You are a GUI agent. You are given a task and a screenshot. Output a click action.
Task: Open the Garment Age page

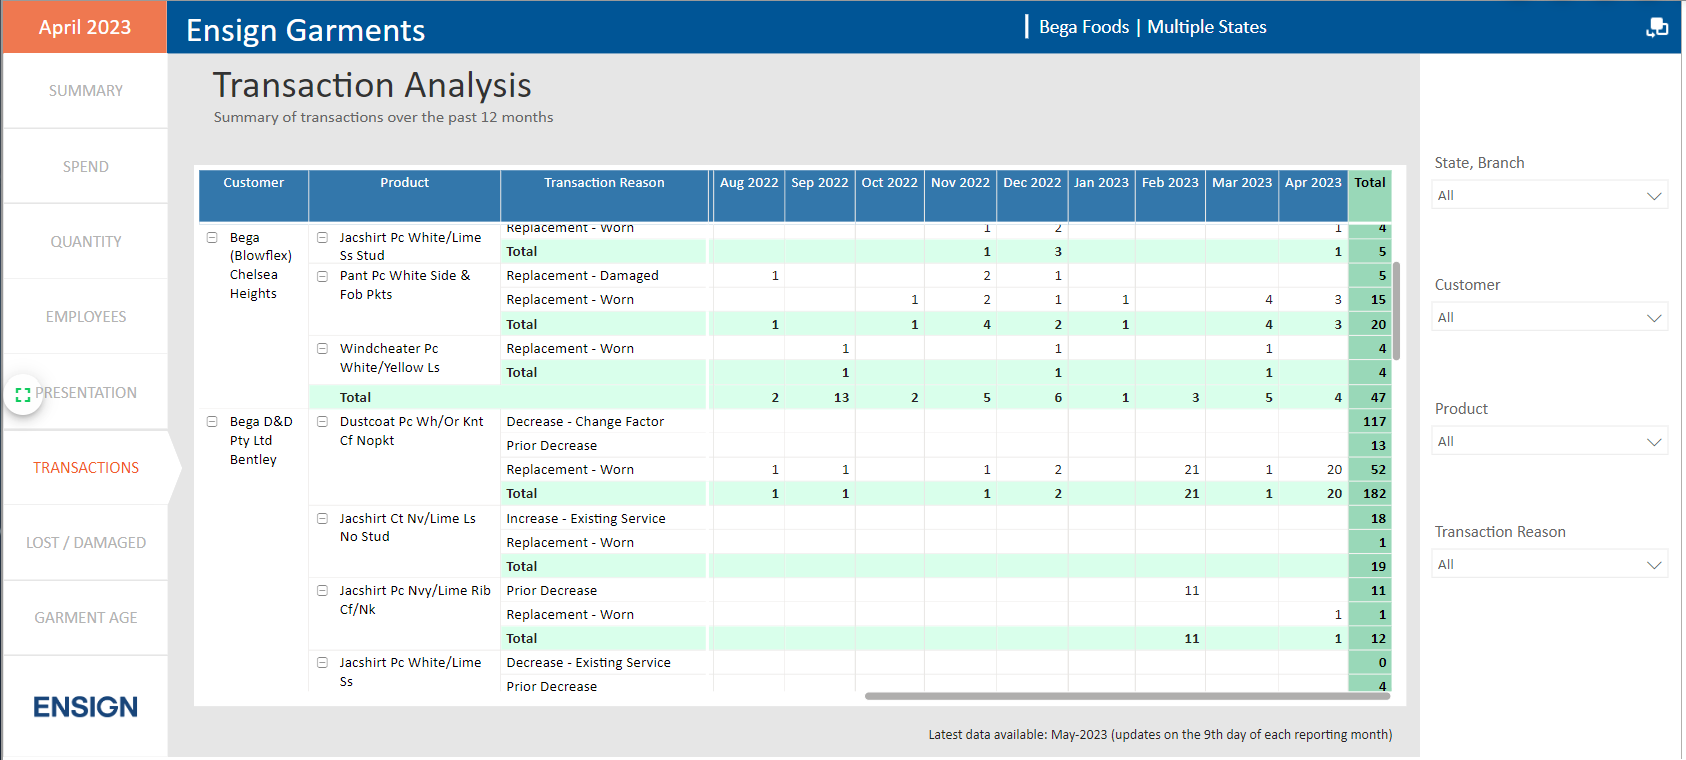pos(86,618)
